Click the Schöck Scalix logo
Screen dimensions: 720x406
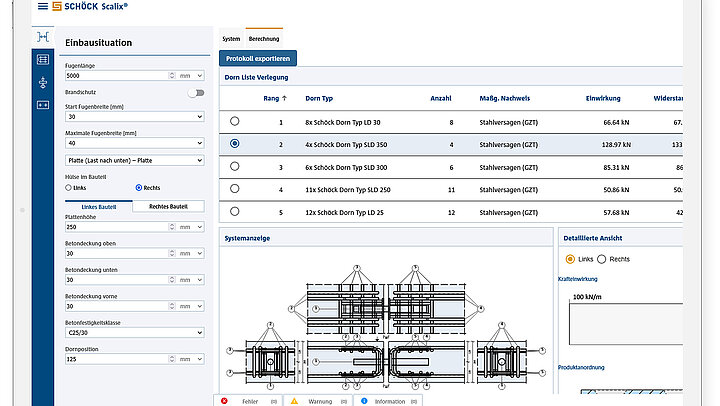pos(90,6)
